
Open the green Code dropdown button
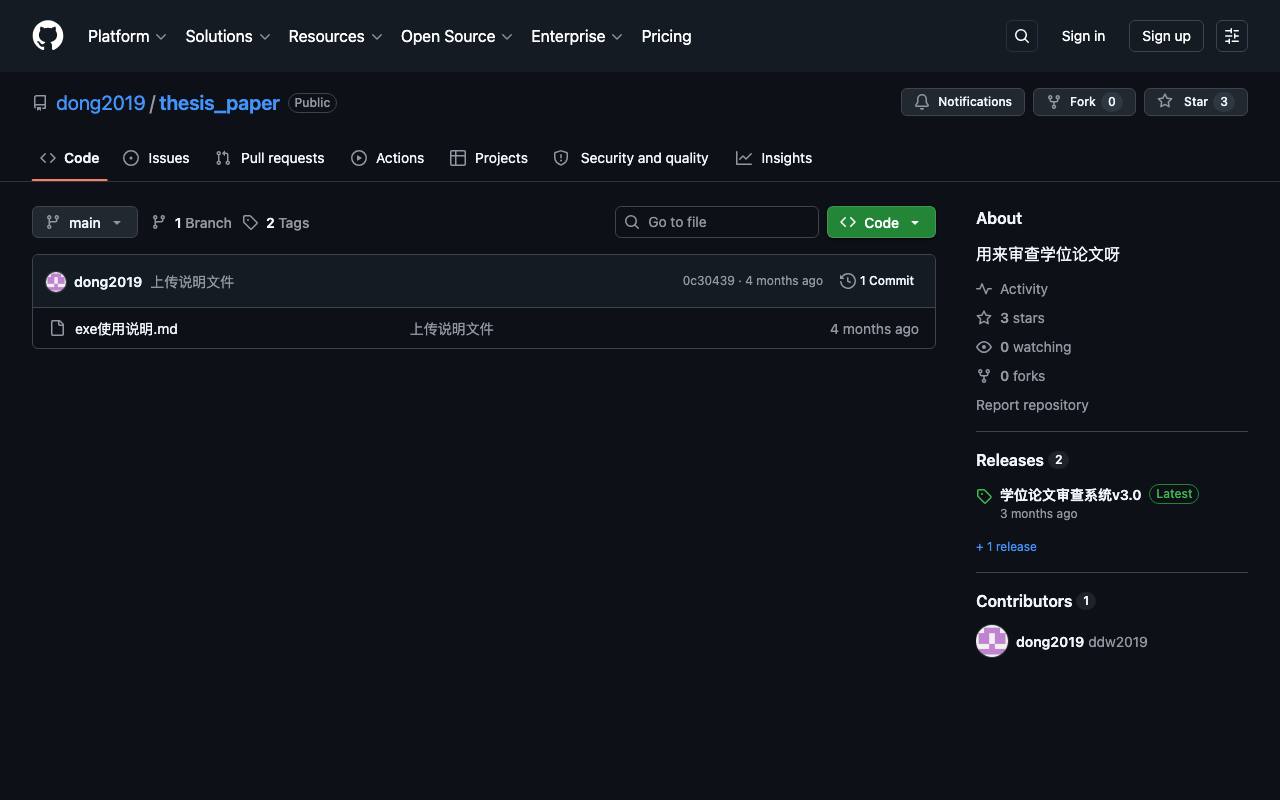click(881, 222)
